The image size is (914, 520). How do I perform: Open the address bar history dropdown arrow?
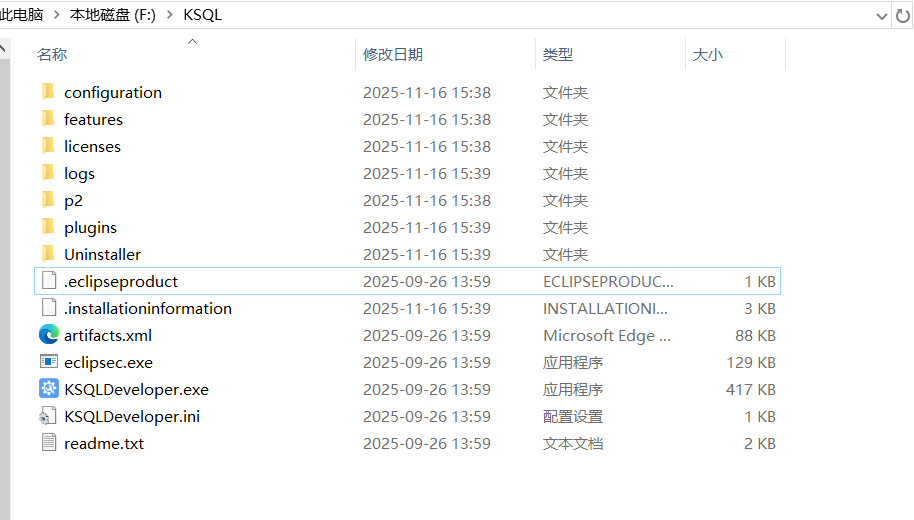tap(880, 15)
